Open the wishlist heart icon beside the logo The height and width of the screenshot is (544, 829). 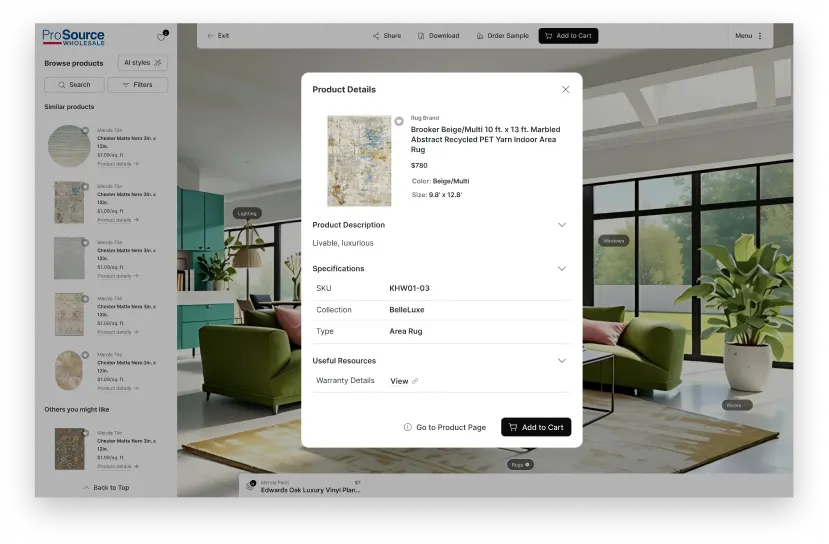pos(161,37)
